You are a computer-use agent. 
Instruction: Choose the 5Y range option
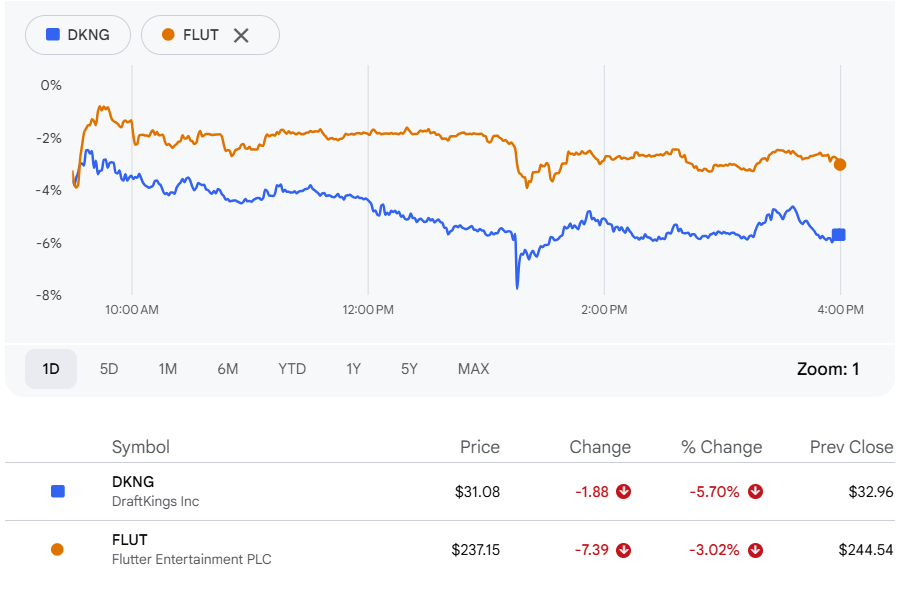(409, 369)
